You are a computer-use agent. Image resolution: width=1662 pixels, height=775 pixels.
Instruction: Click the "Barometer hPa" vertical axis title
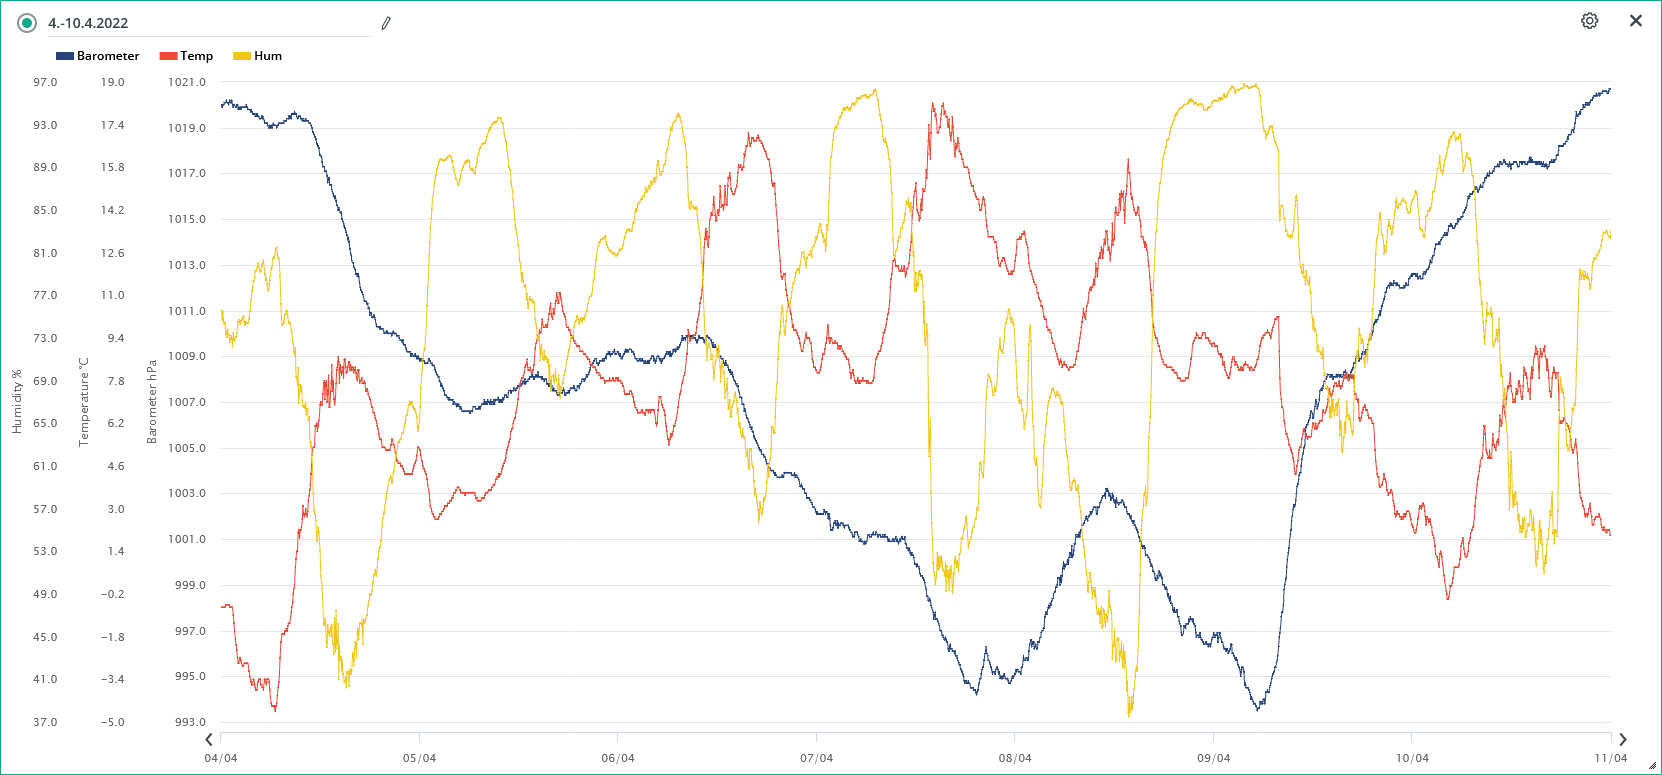152,401
